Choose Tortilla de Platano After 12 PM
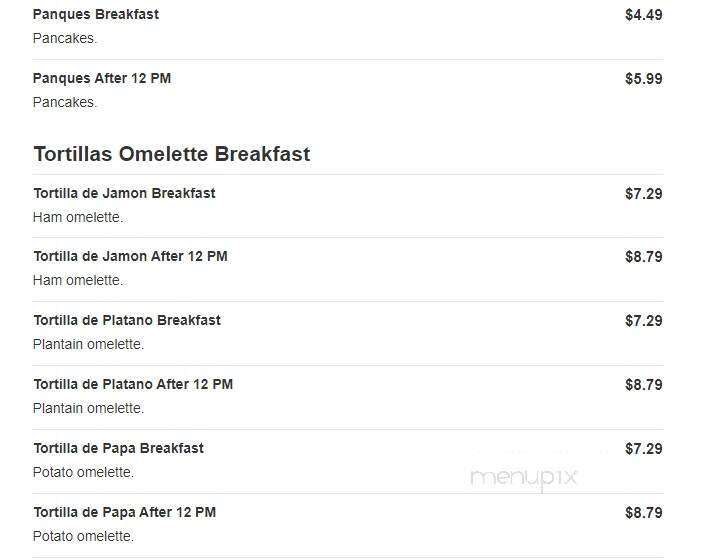 coord(133,385)
